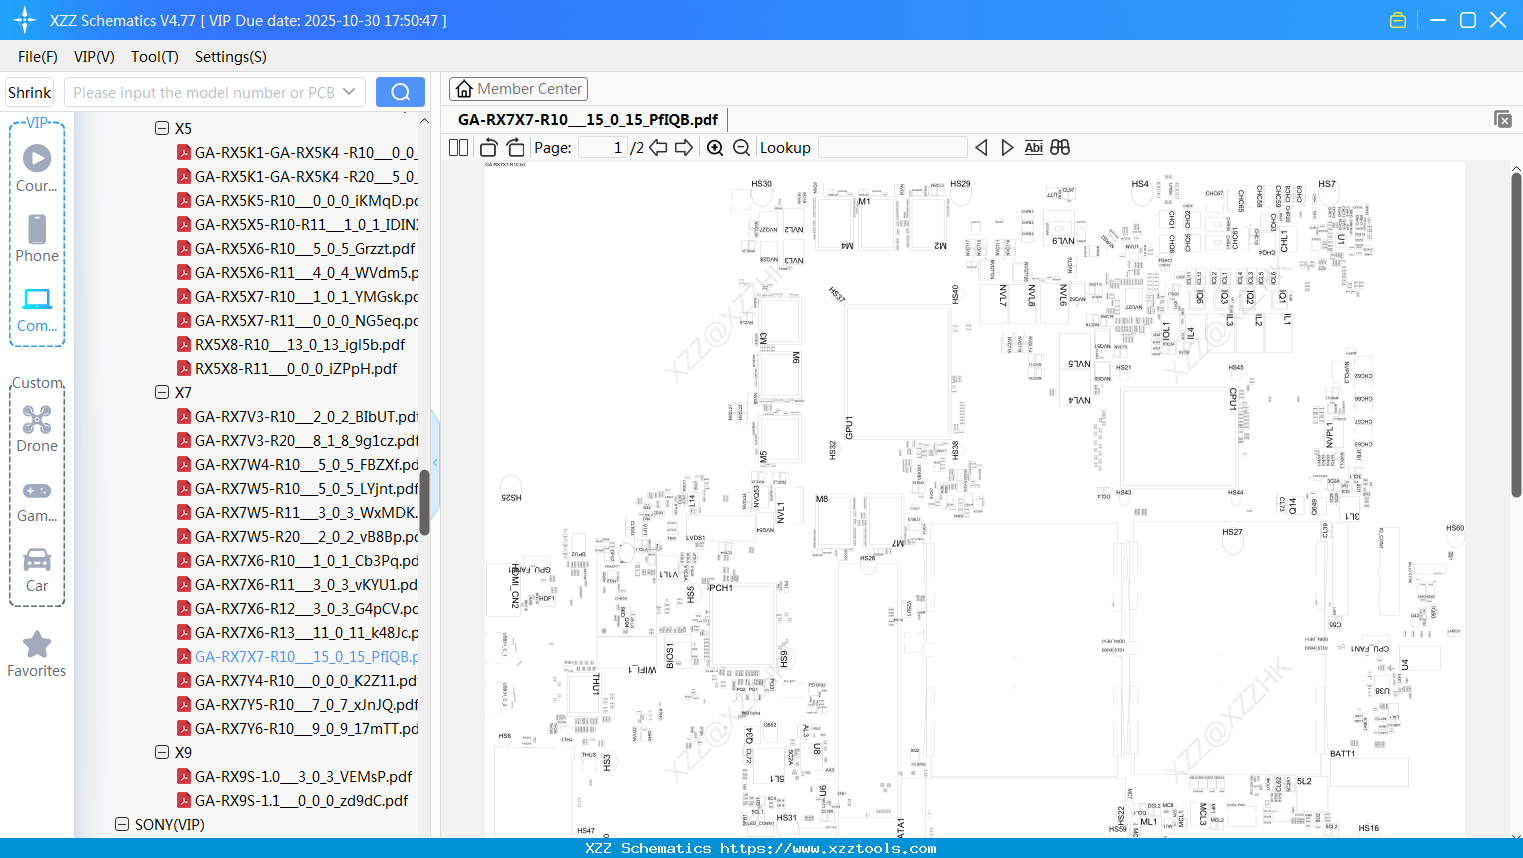The image size is (1523, 858).
Task: Open the Course category in sidebar
Action: coord(37,168)
